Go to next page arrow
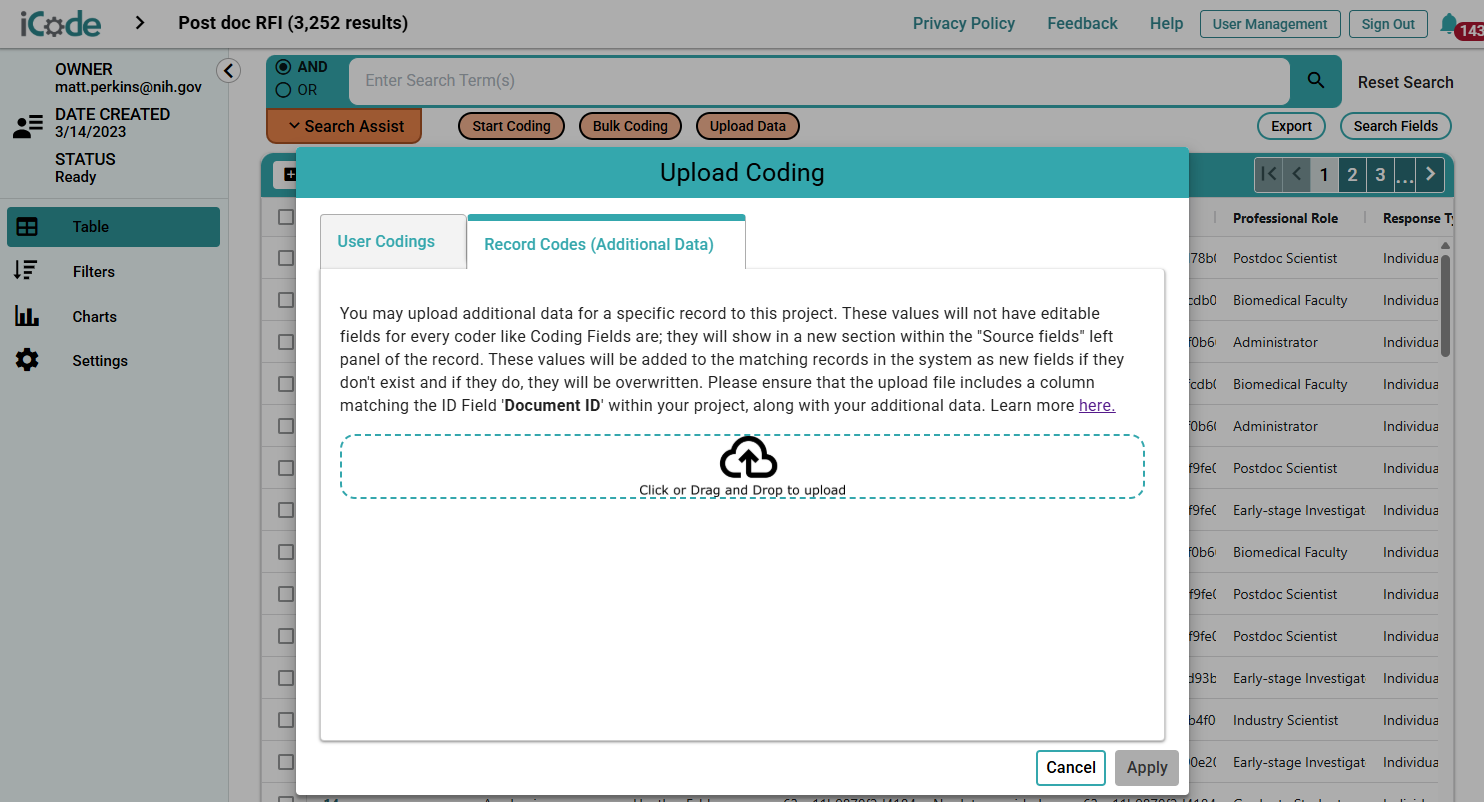 click(x=1431, y=174)
